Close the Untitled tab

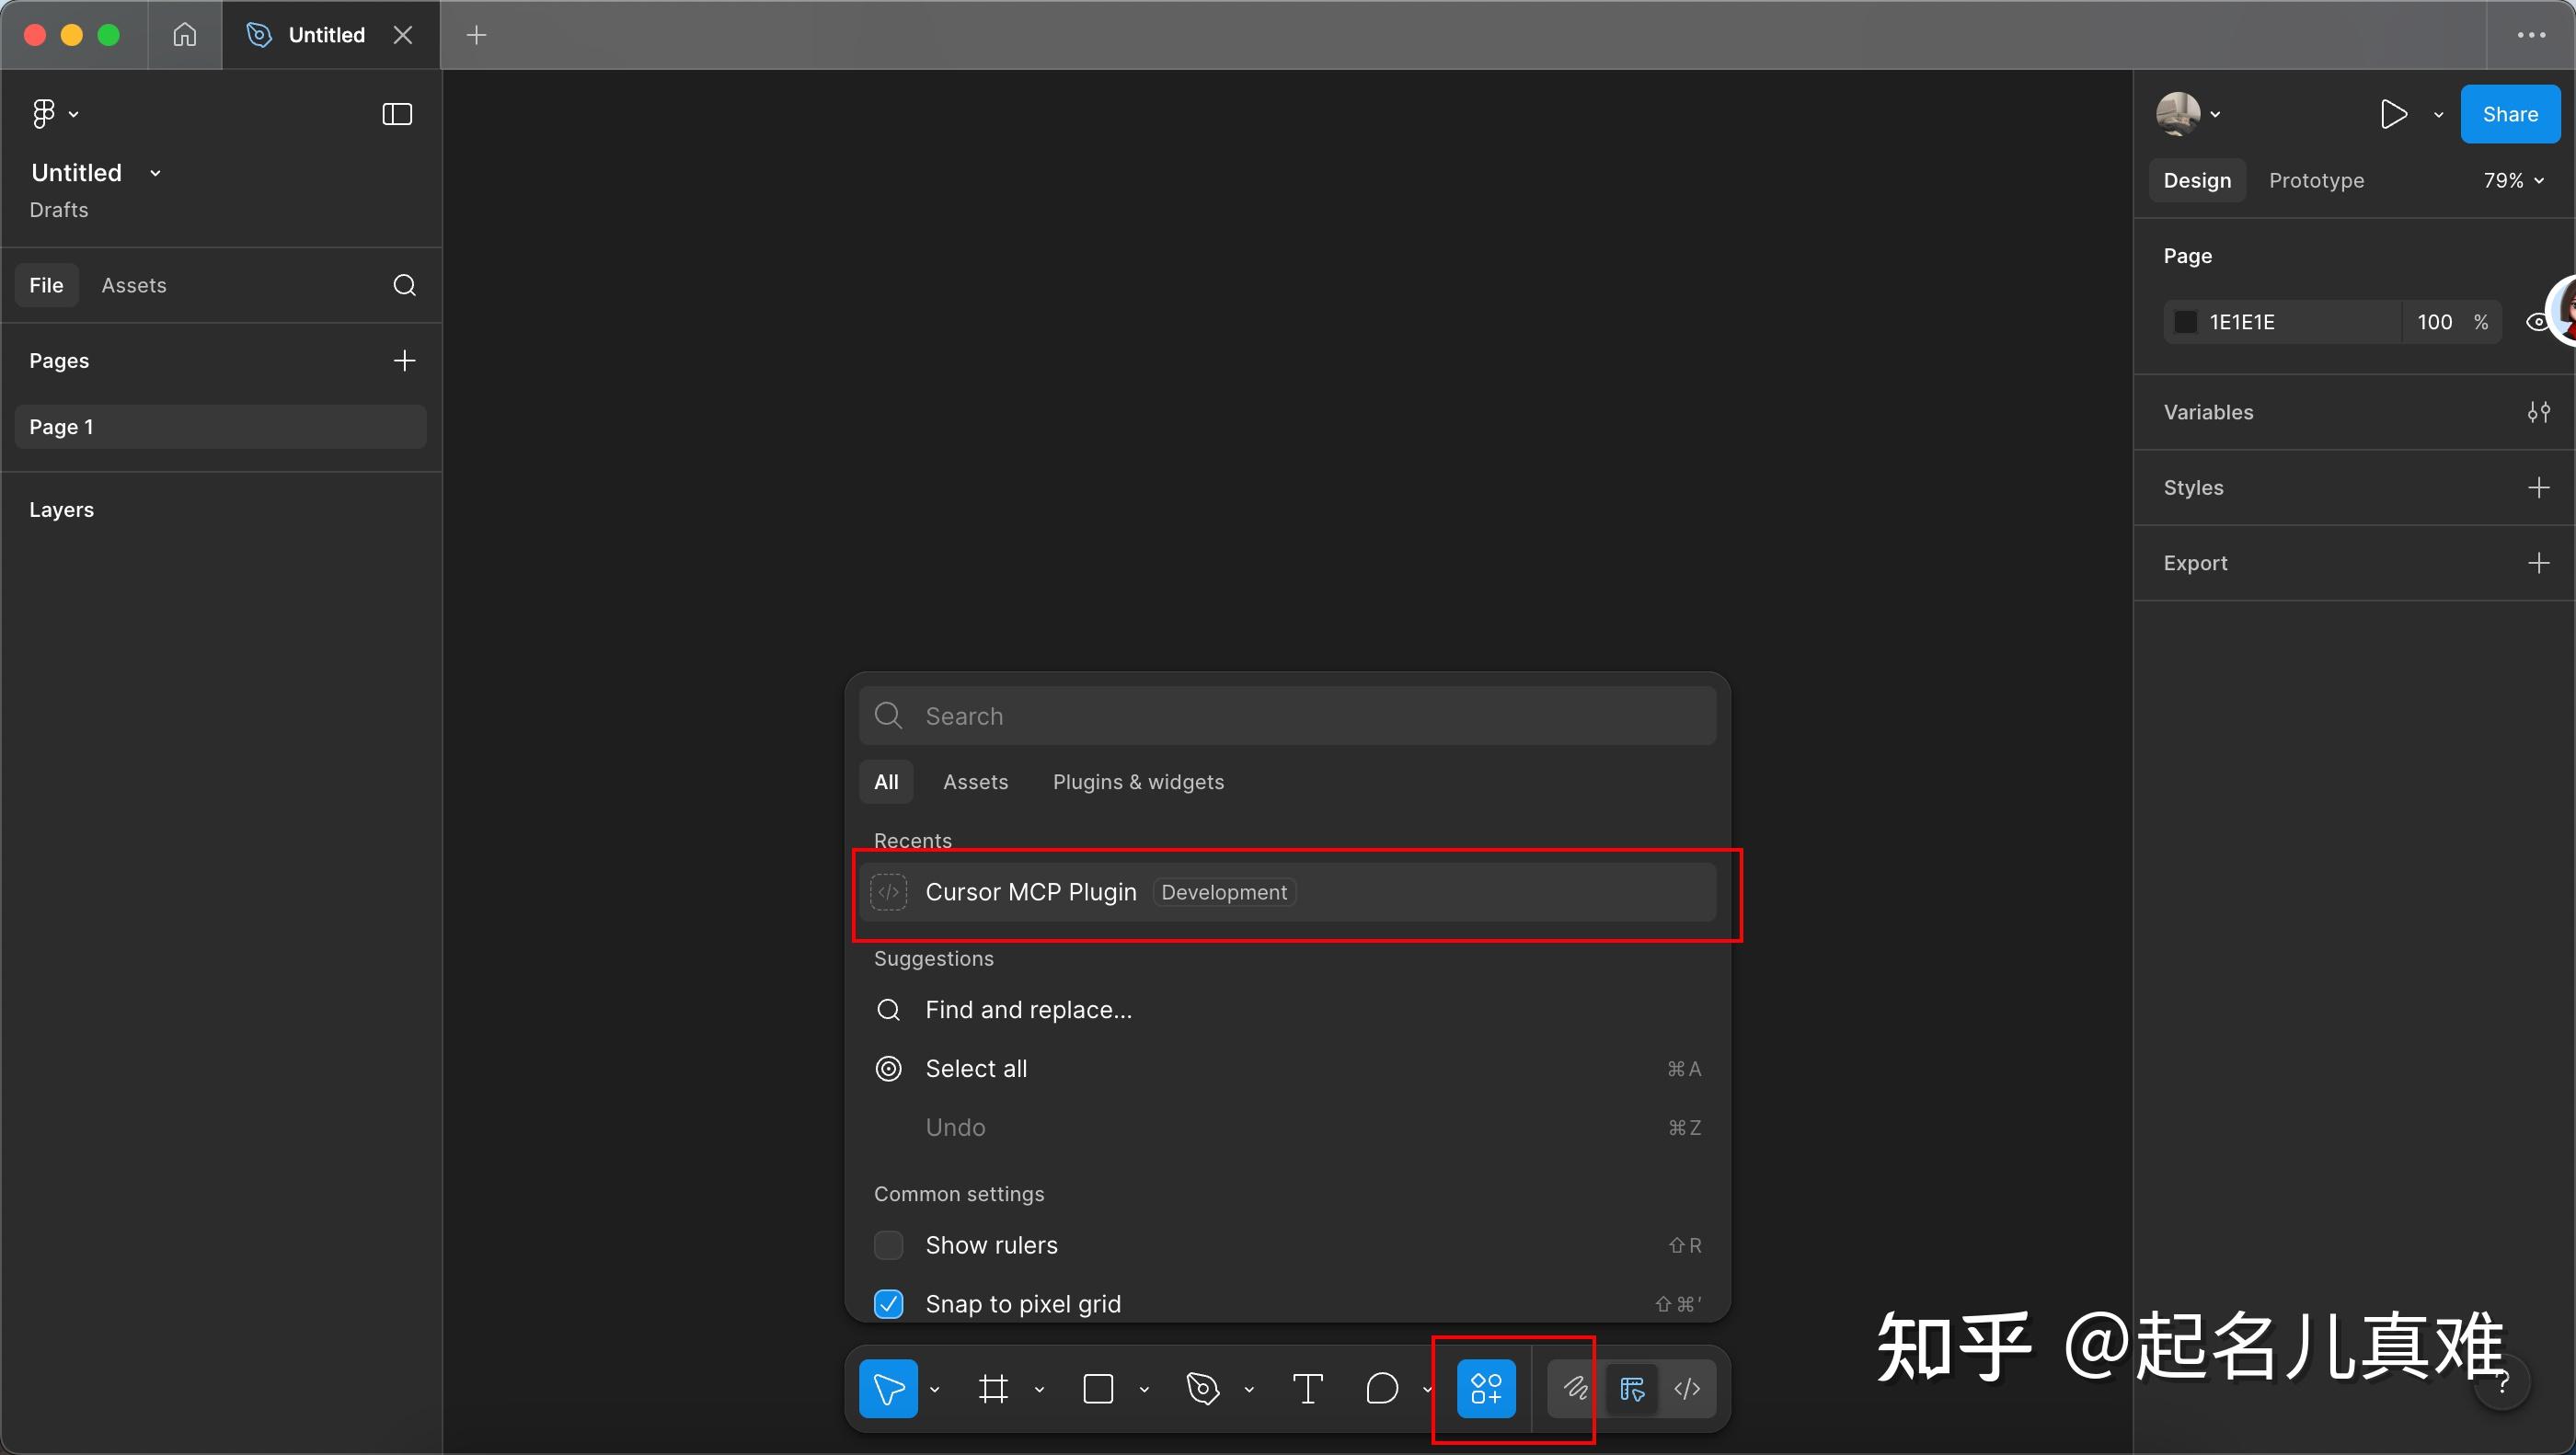tap(403, 35)
